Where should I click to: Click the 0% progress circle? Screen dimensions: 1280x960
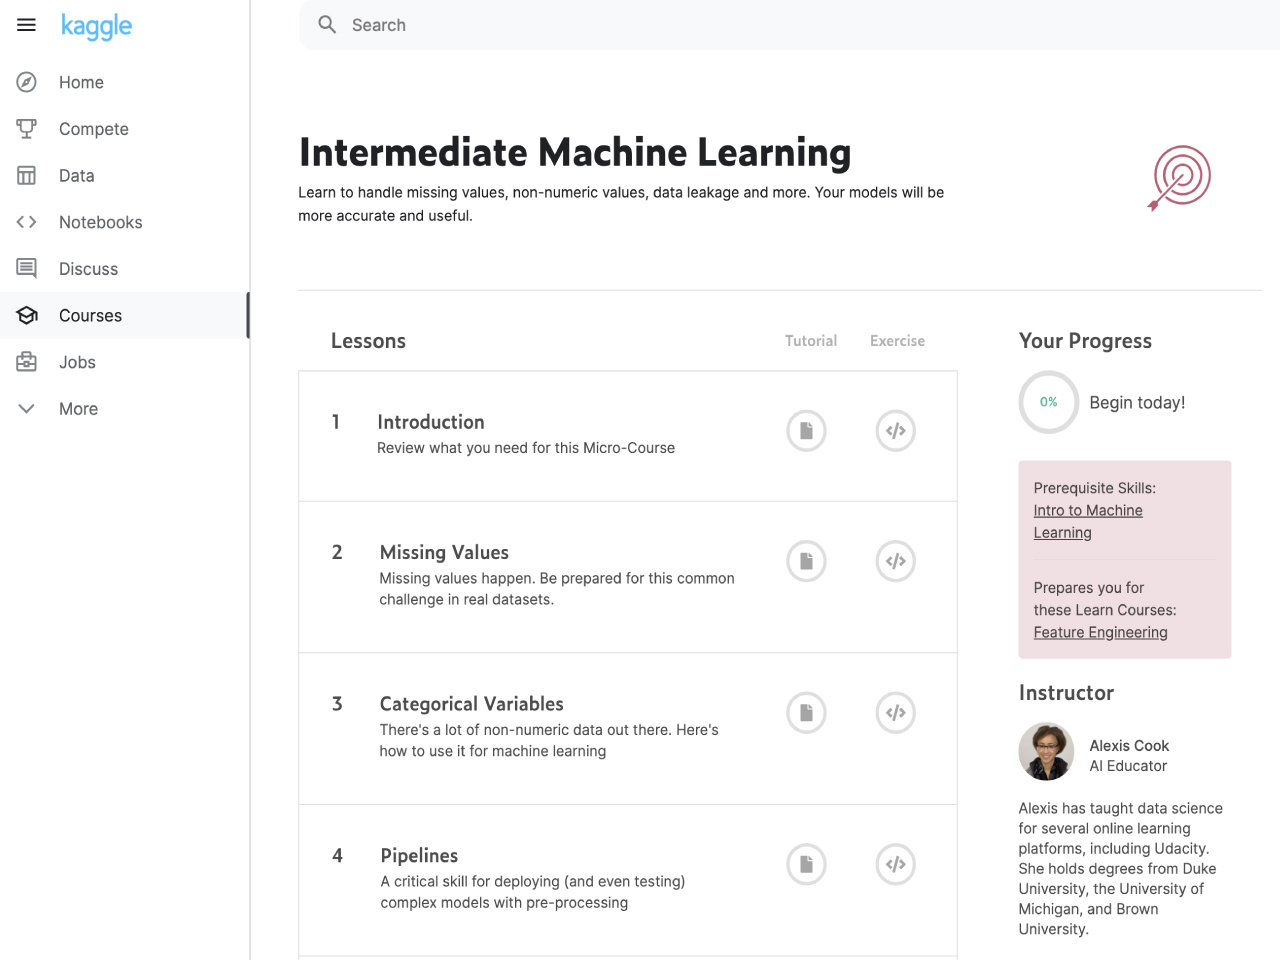[x=1048, y=402]
